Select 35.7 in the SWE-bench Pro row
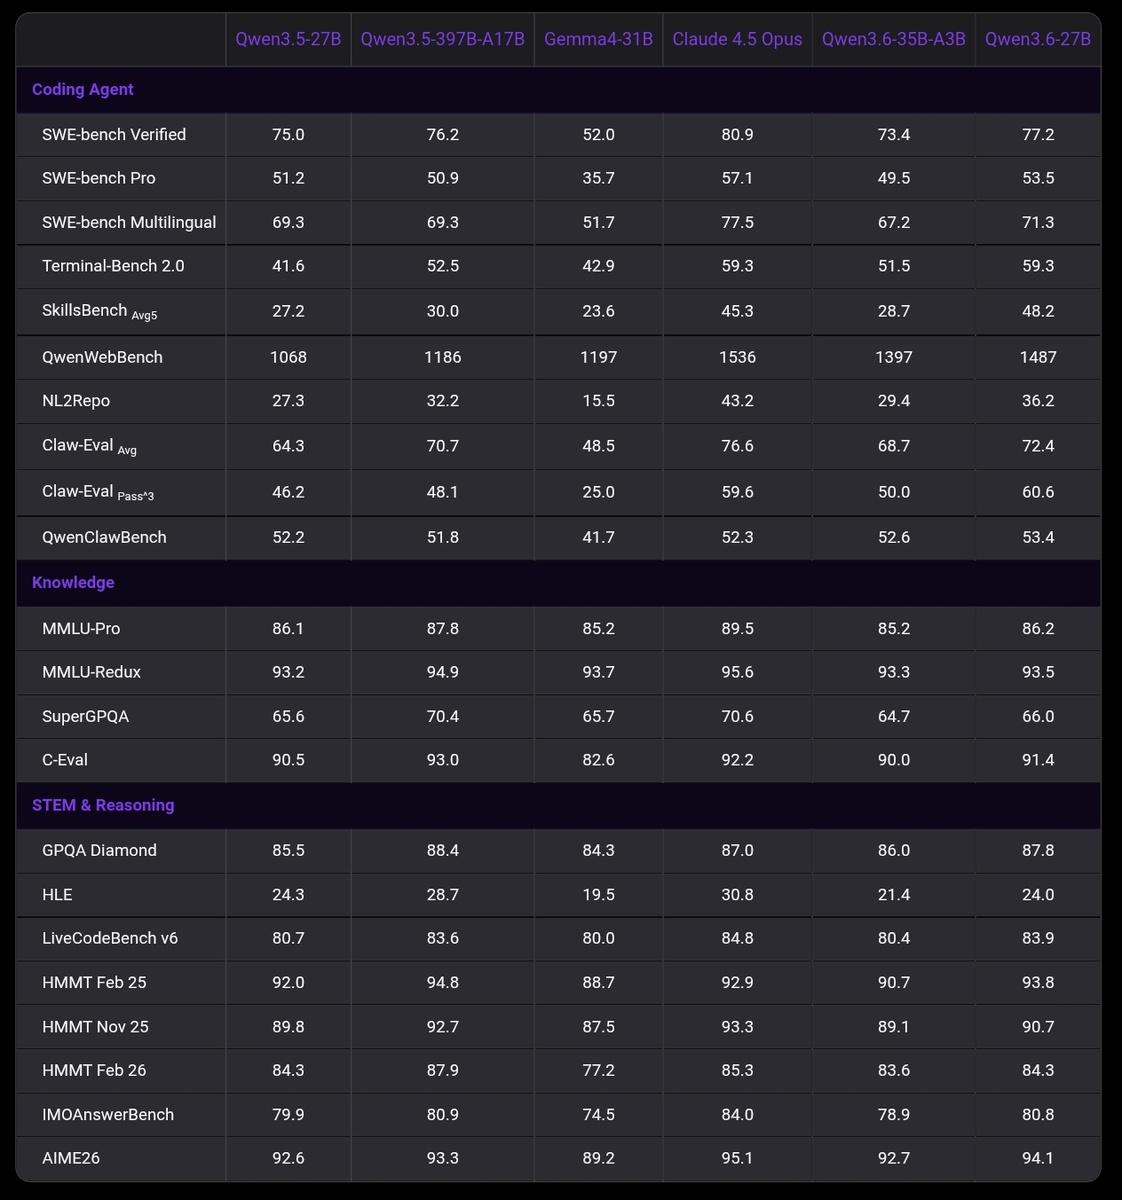Image resolution: width=1122 pixels, height=1200 pixels. click(598, 178)
